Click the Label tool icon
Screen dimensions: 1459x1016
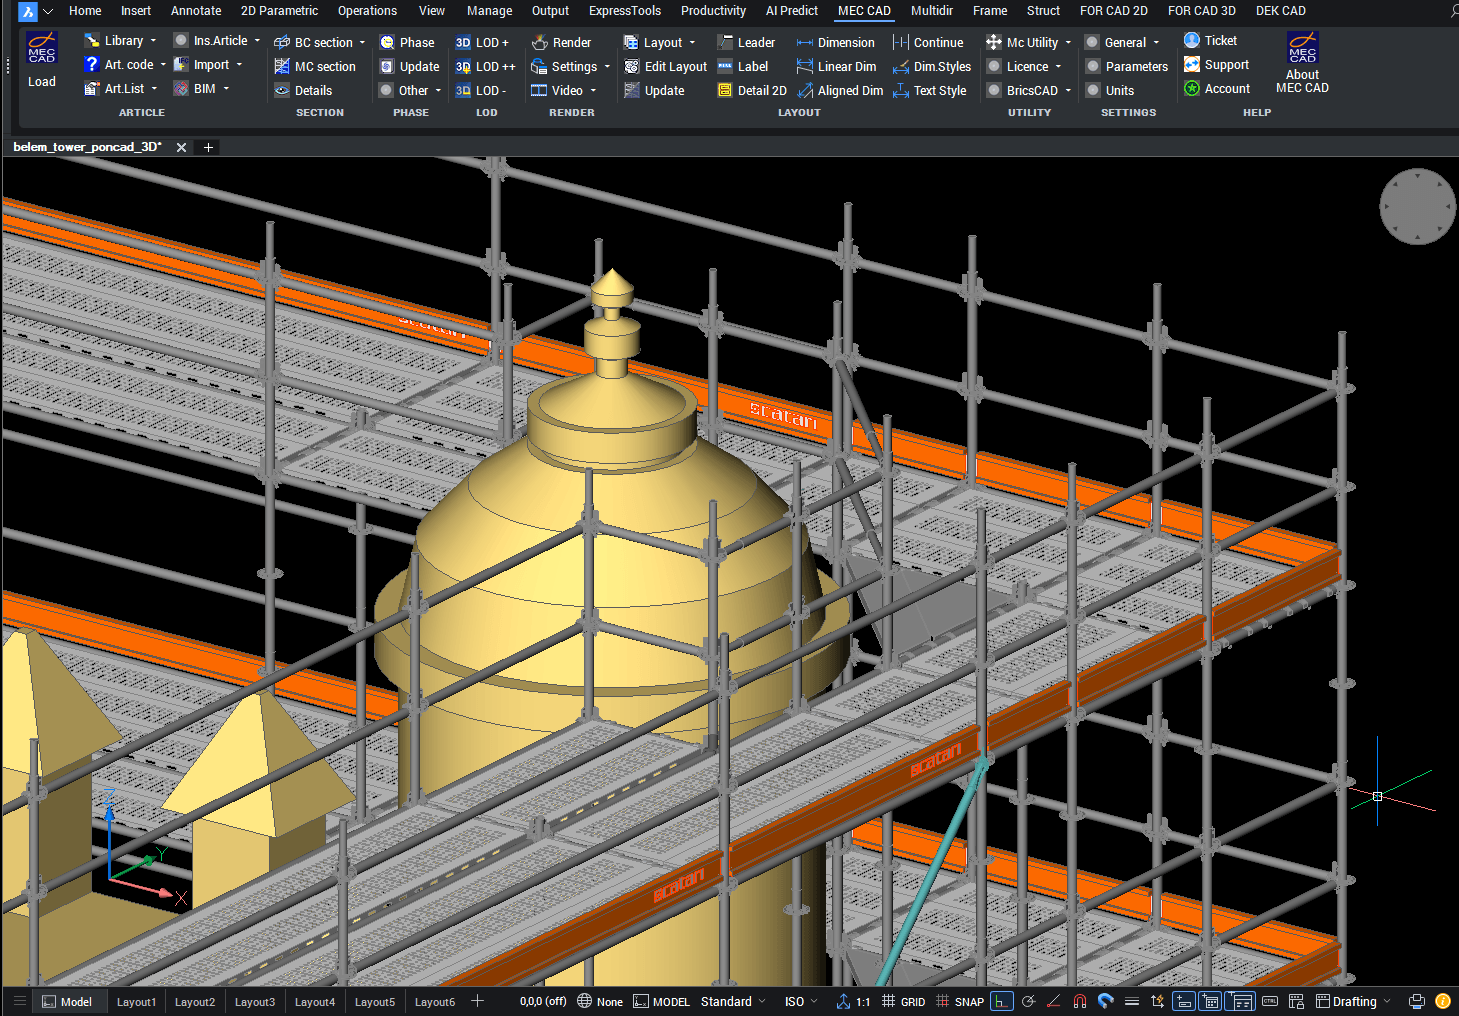[x=725, y=66]
